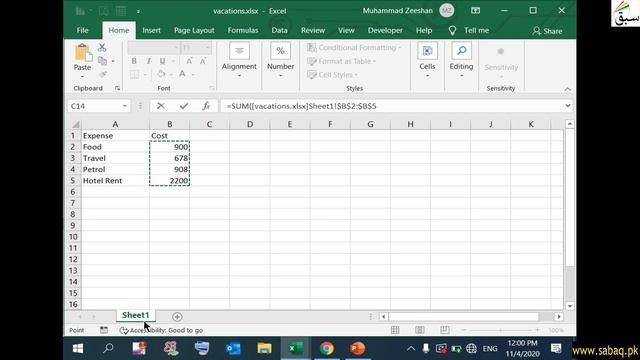Open the Alignment group dropdown
640x360 pixels.
coord(239,60)
